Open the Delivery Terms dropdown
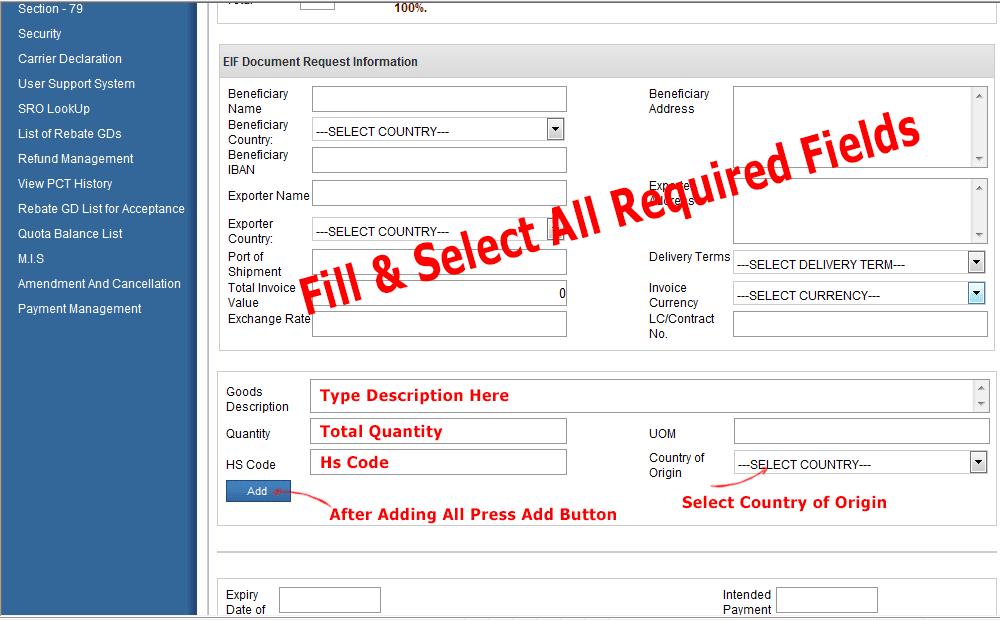This screenshot has height=620, width=1000. point(860,262)
